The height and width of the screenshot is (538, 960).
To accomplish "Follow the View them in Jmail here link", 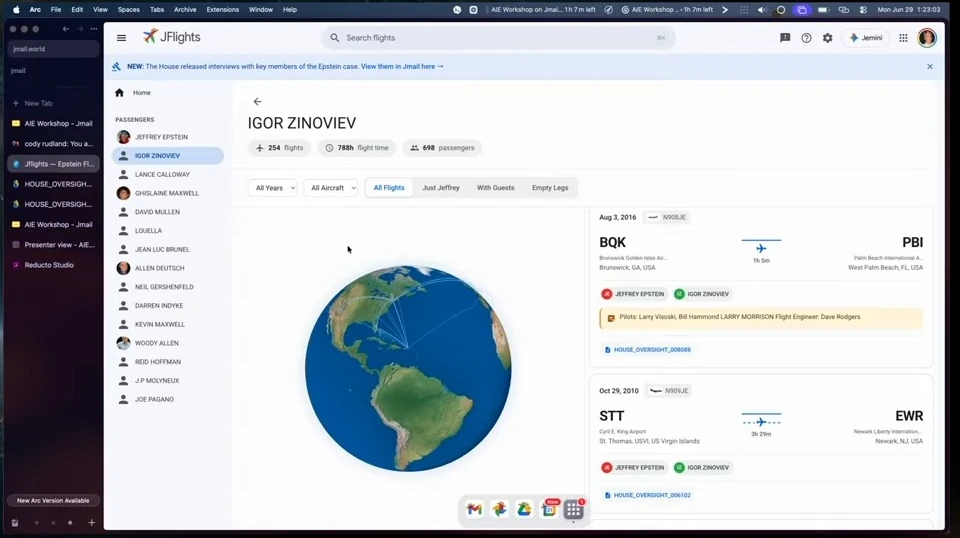I will pyautogui.click(x=402, y=66).
